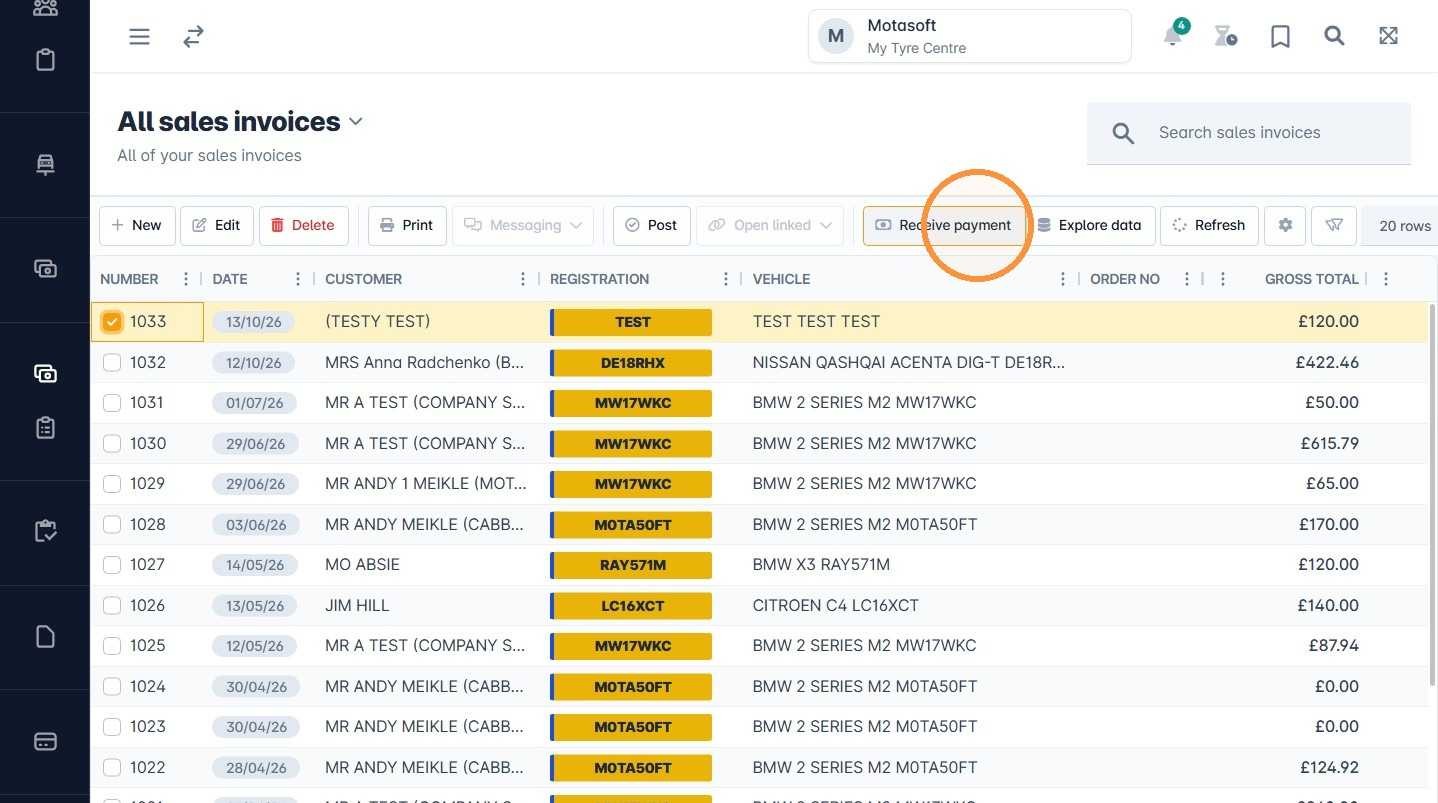Open the clipboard icon in top sidebar
Screen dimensions: 1438x803
[x=45, y=60]
